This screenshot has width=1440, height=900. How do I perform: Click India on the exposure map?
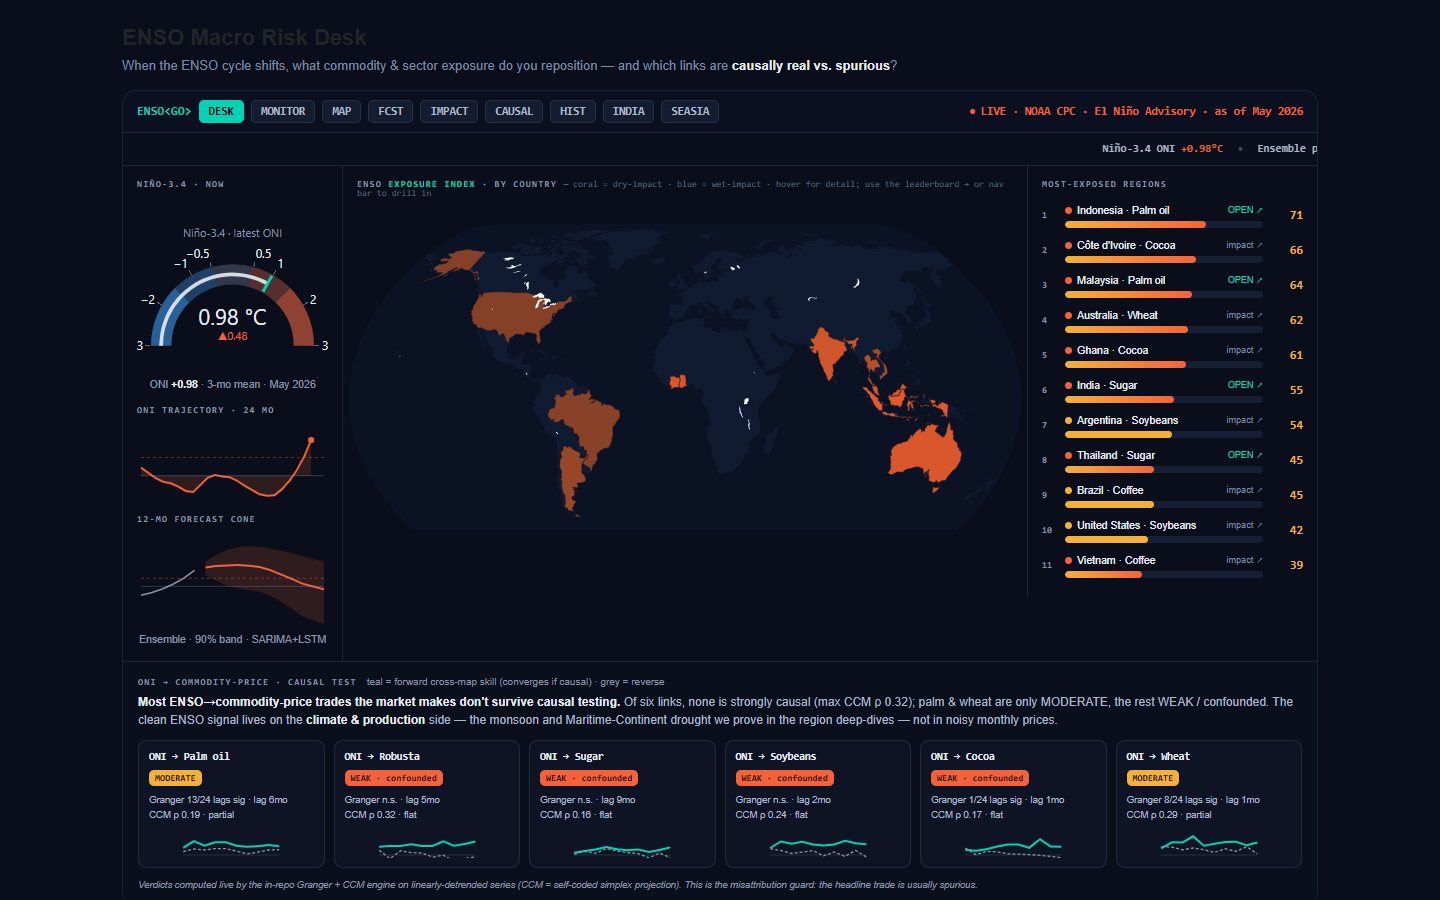coord(830,352)
